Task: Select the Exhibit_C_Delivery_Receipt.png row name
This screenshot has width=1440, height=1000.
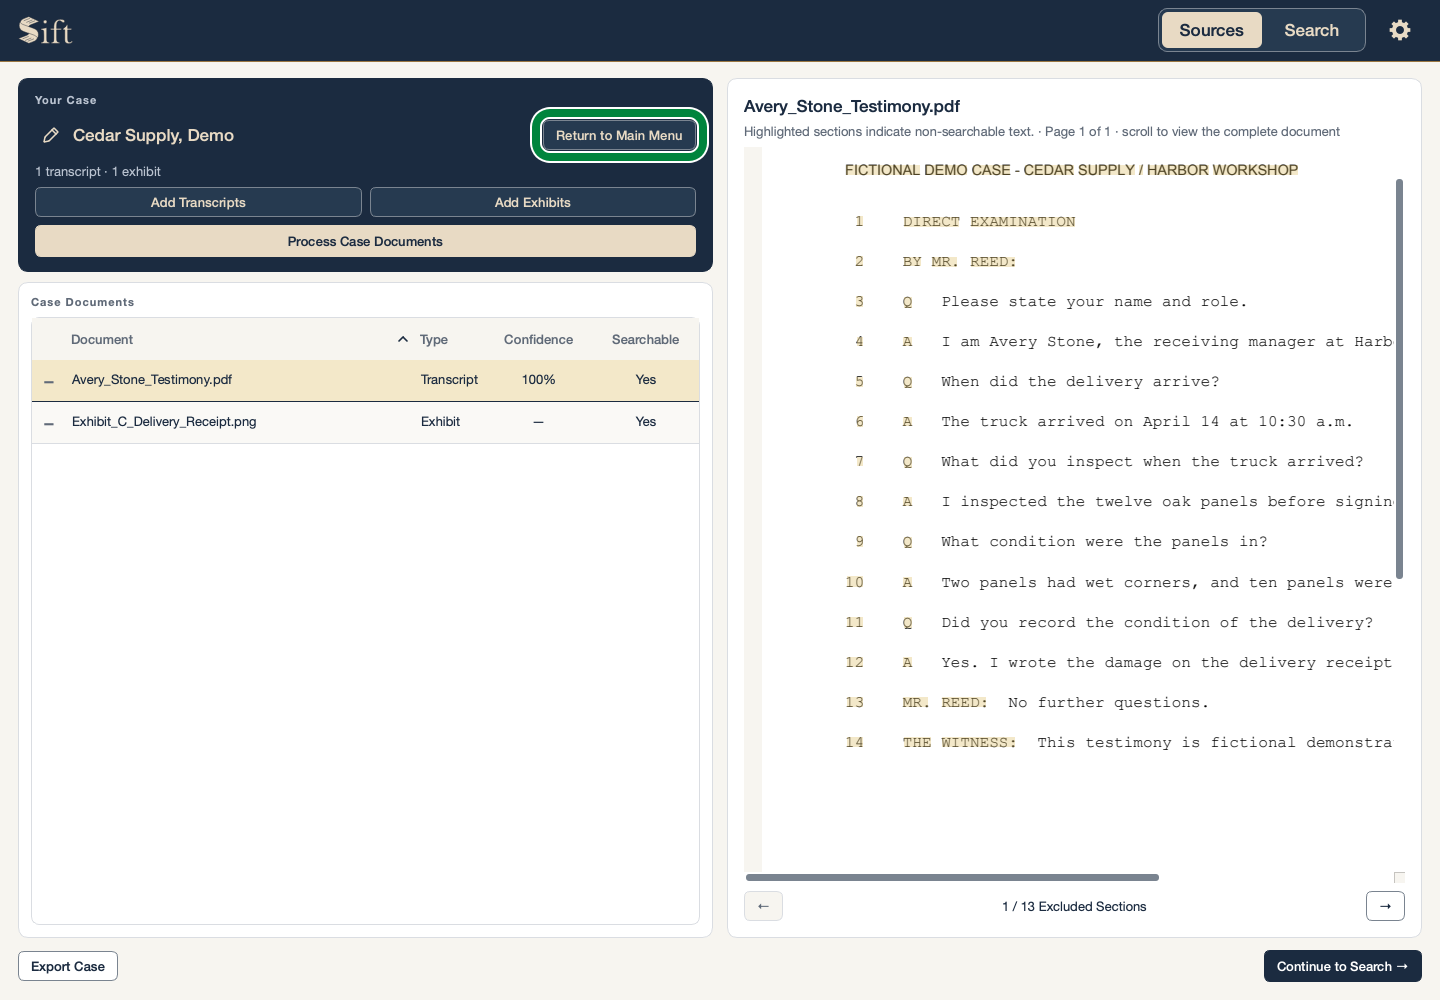Action: pos(164,422)
